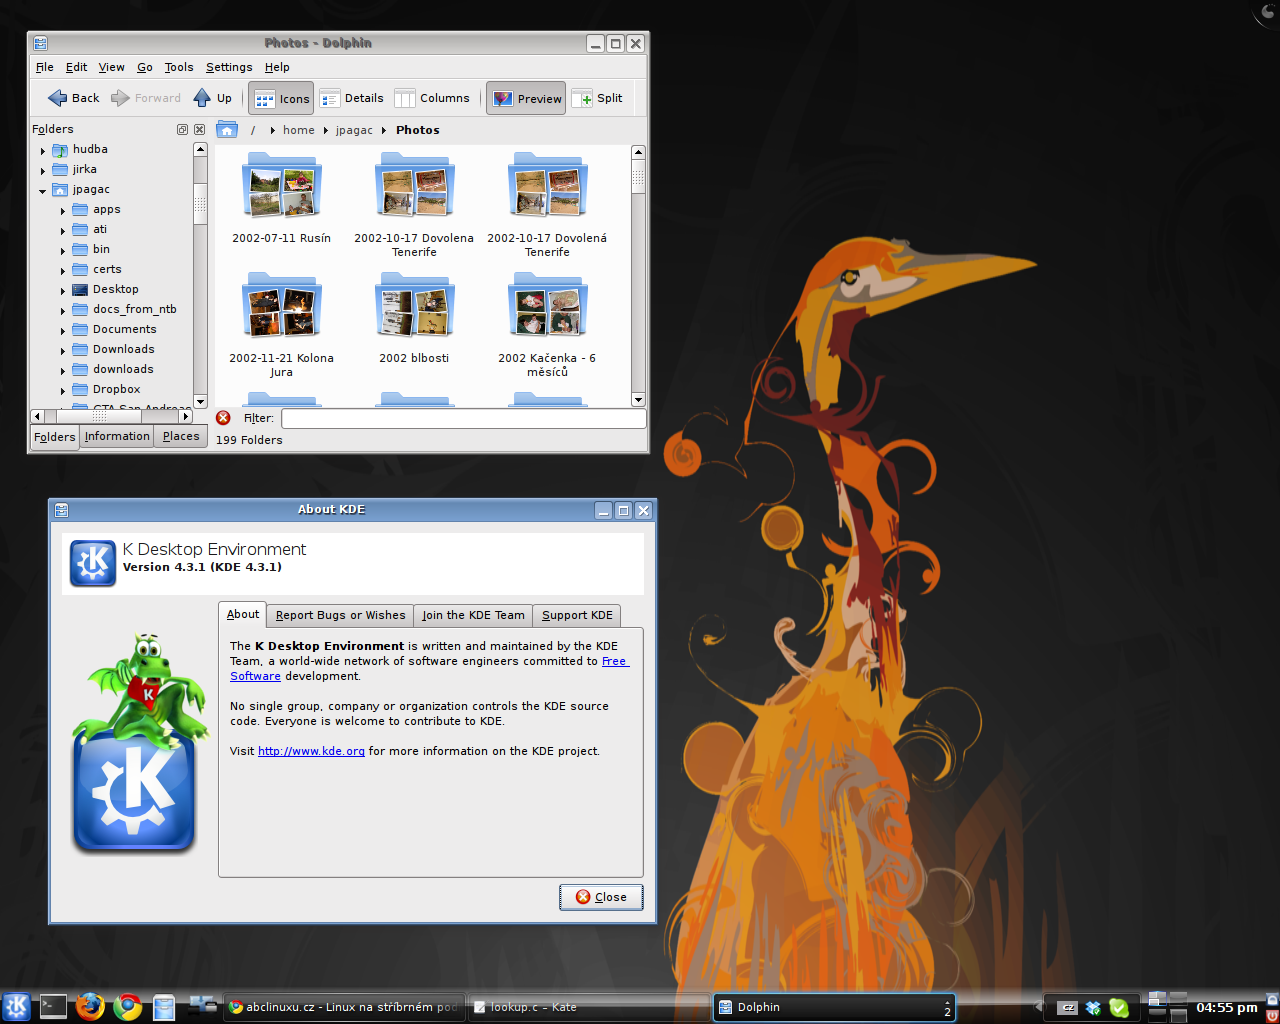Collapse the jpagac folder in tree
The image size is (1280, 1024).
tap(43, 191)
